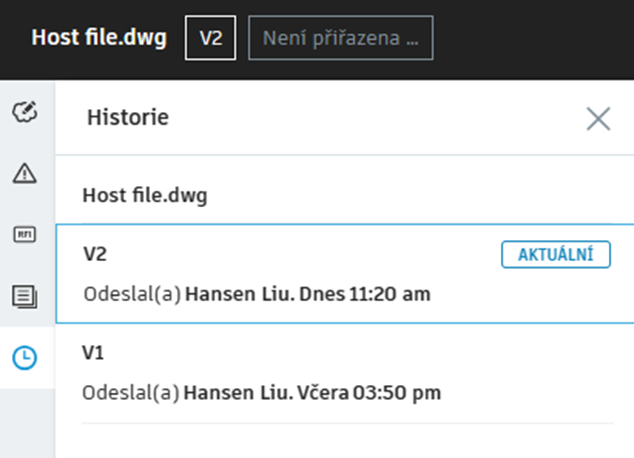634x458 pixels.
Task: Open the sheets list sidebar icon
Action: (x=25, y=295)
